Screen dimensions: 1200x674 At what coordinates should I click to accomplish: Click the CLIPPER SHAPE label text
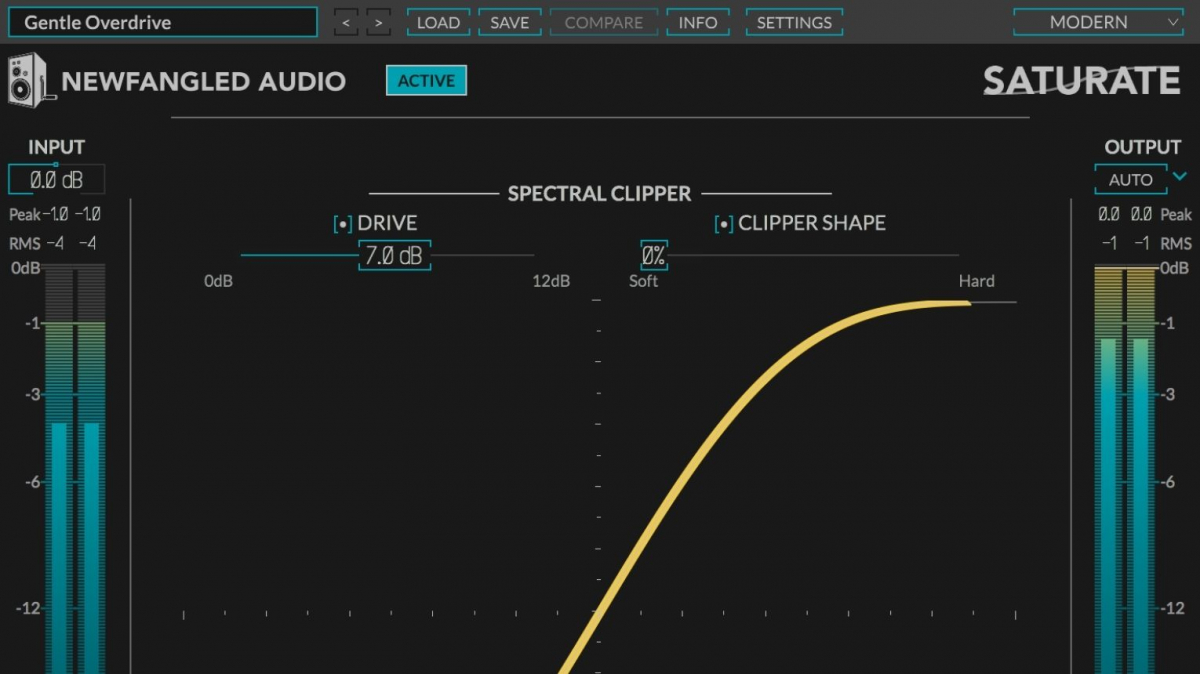[x=812, y=223]
